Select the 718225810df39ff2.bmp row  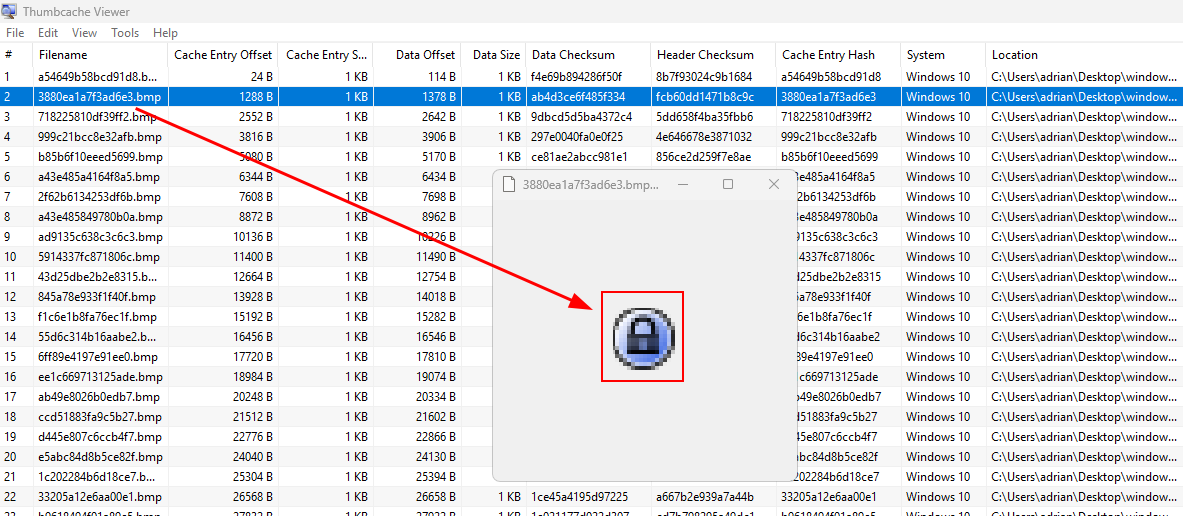pos(99,117)
